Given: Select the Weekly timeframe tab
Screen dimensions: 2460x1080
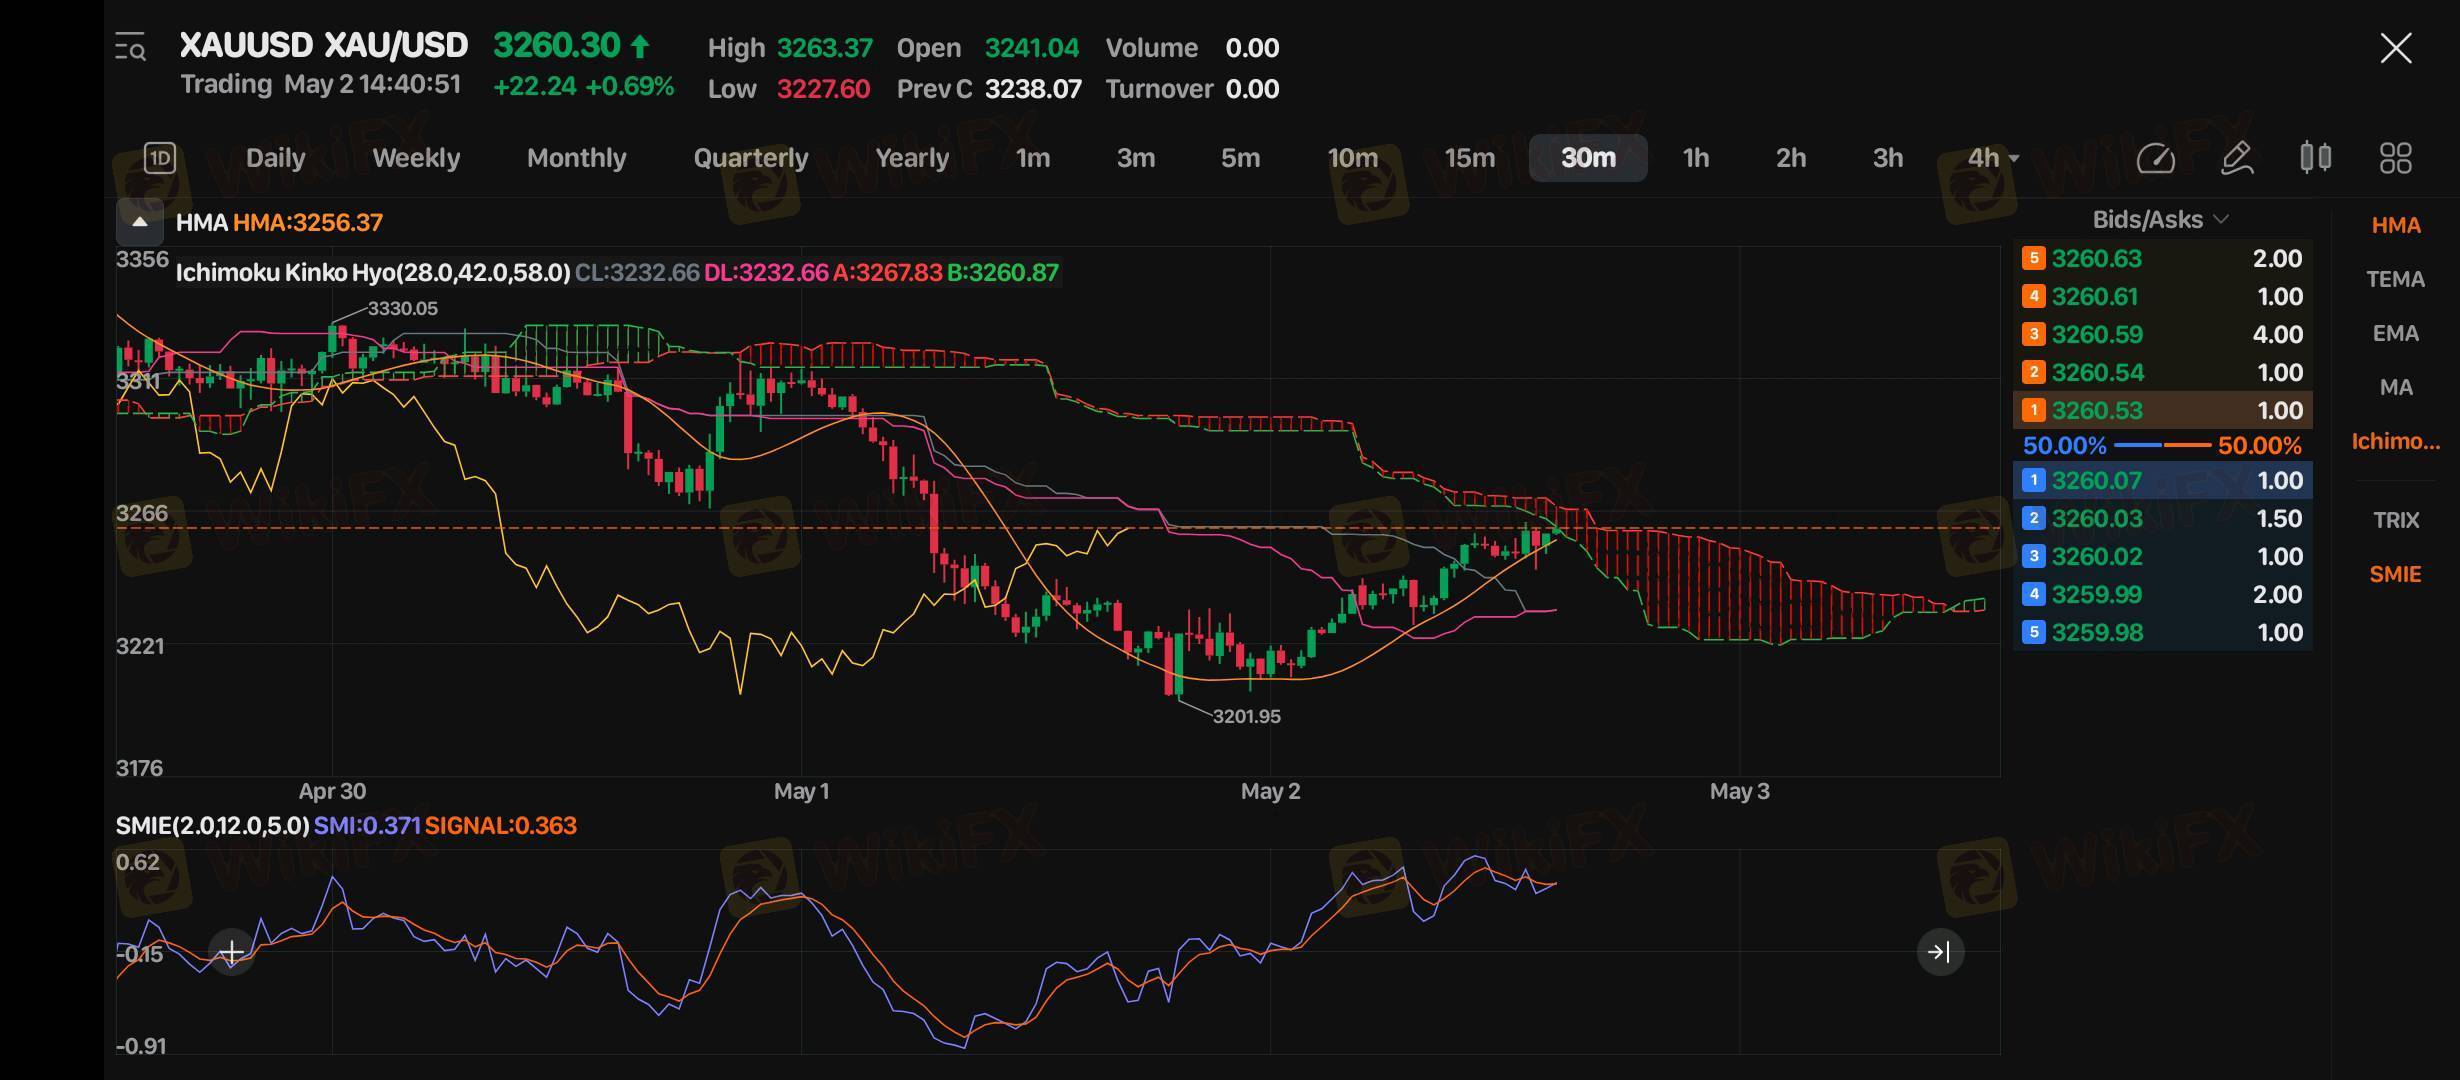Looking at the screenshot, I should pyautogui.click(x=416, y=158).
